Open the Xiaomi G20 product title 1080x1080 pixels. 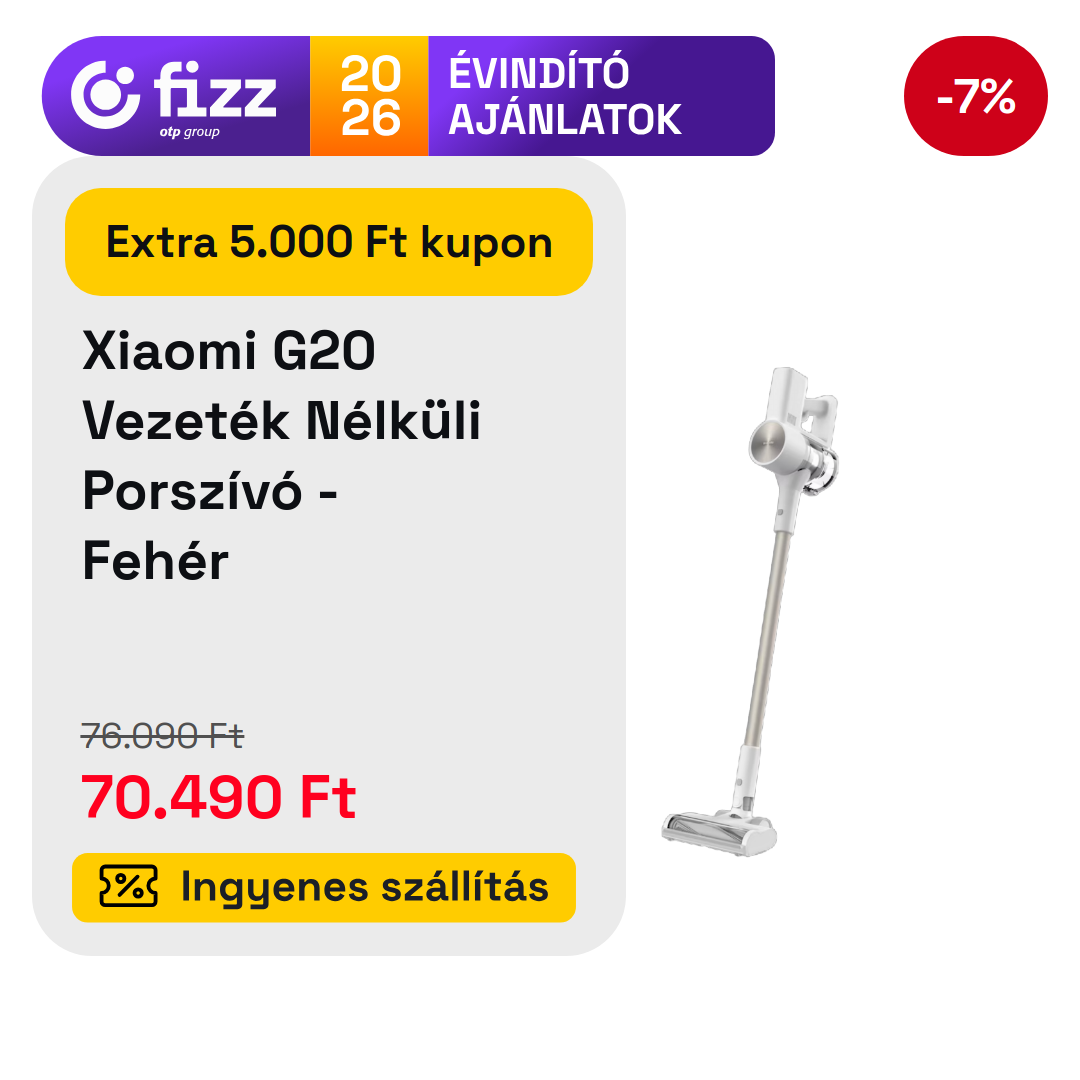tap(281, 455)
